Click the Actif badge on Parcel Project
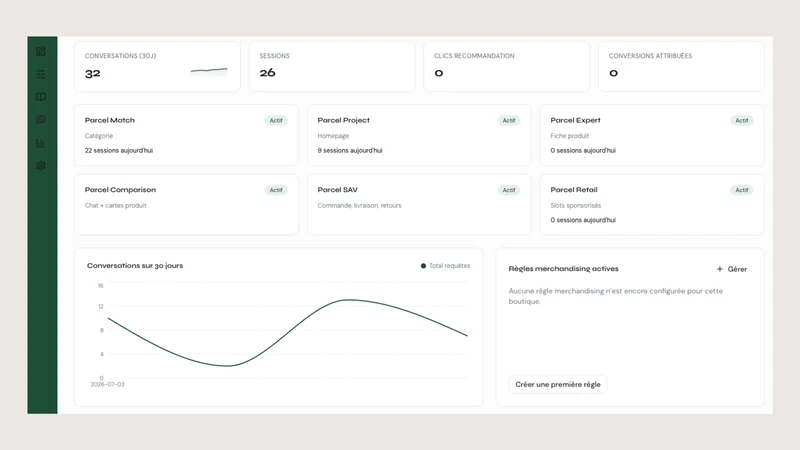This screenshot has width=800, height=450. [x=509, y=120]
